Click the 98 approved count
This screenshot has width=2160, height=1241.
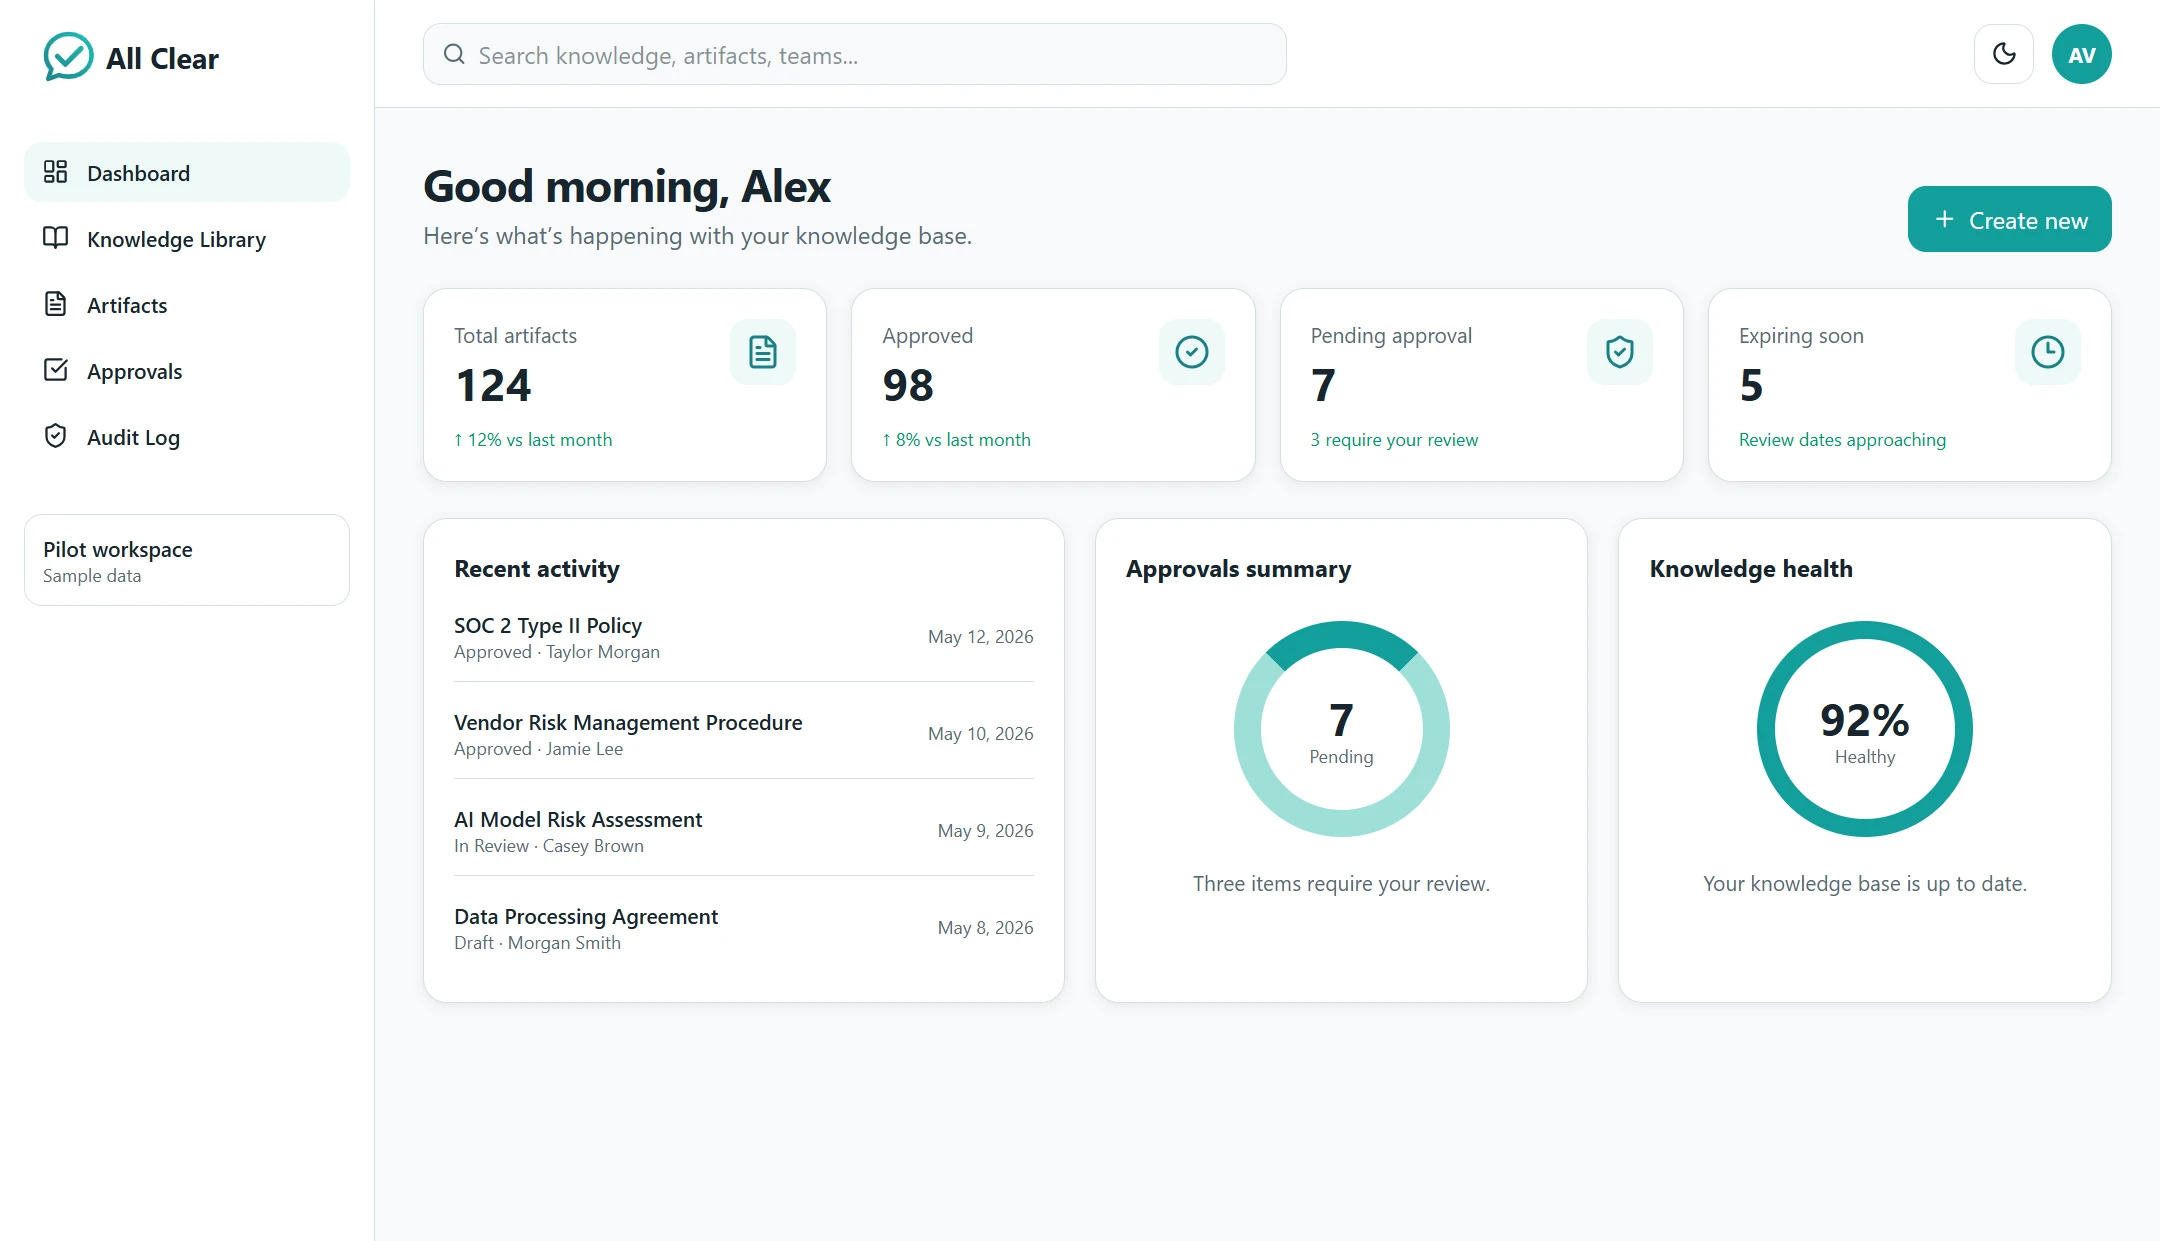pyautogui.click(x=908, y=385)
